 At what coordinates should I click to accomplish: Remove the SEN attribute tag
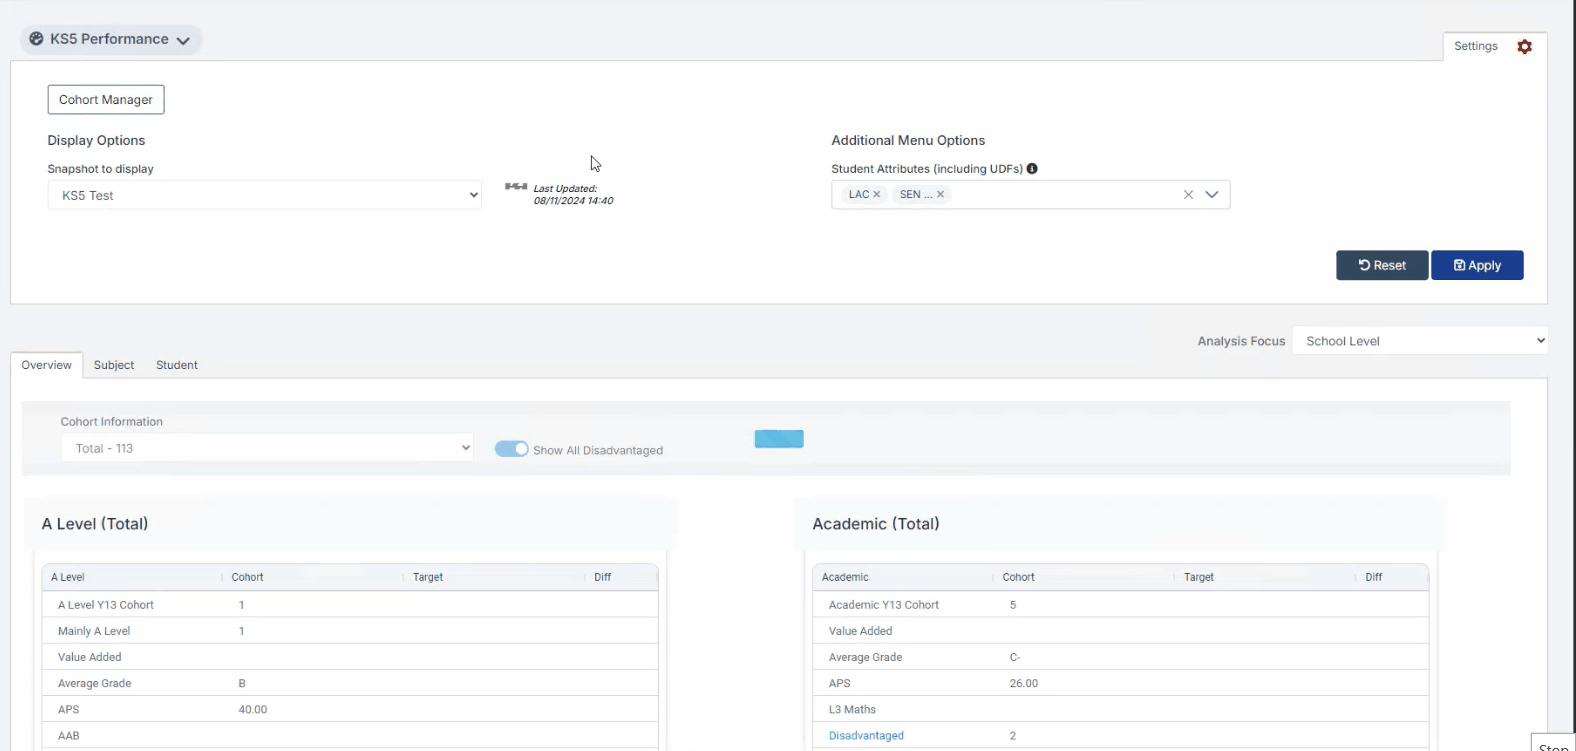pyautogui.click(x=940, y=195)
